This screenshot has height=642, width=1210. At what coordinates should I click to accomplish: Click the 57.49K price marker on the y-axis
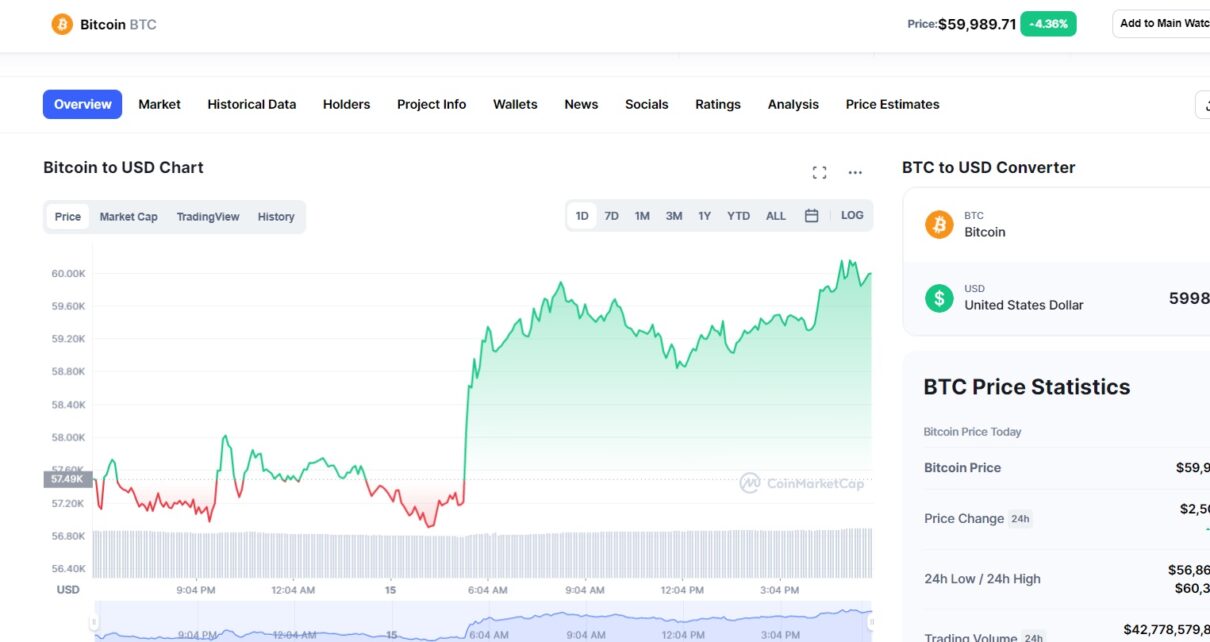click(68, 479)
